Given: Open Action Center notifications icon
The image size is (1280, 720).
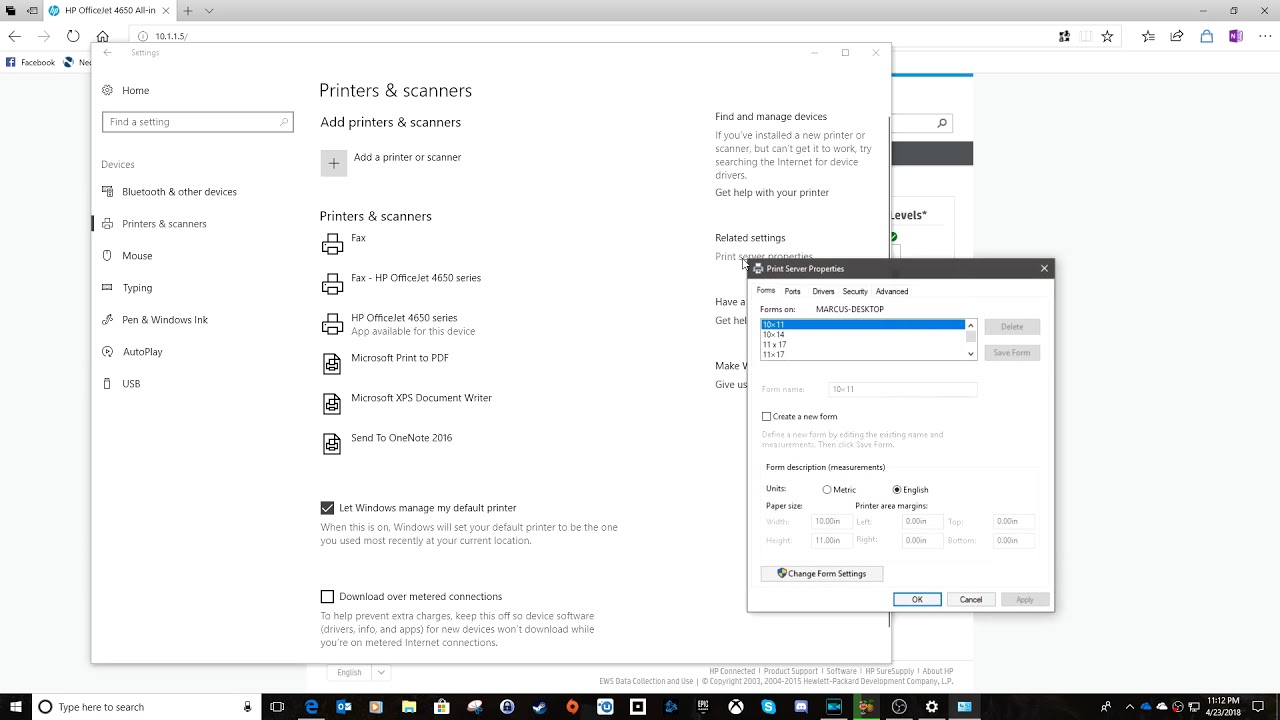Looking at the screenshot, I should pos(1258,707).
